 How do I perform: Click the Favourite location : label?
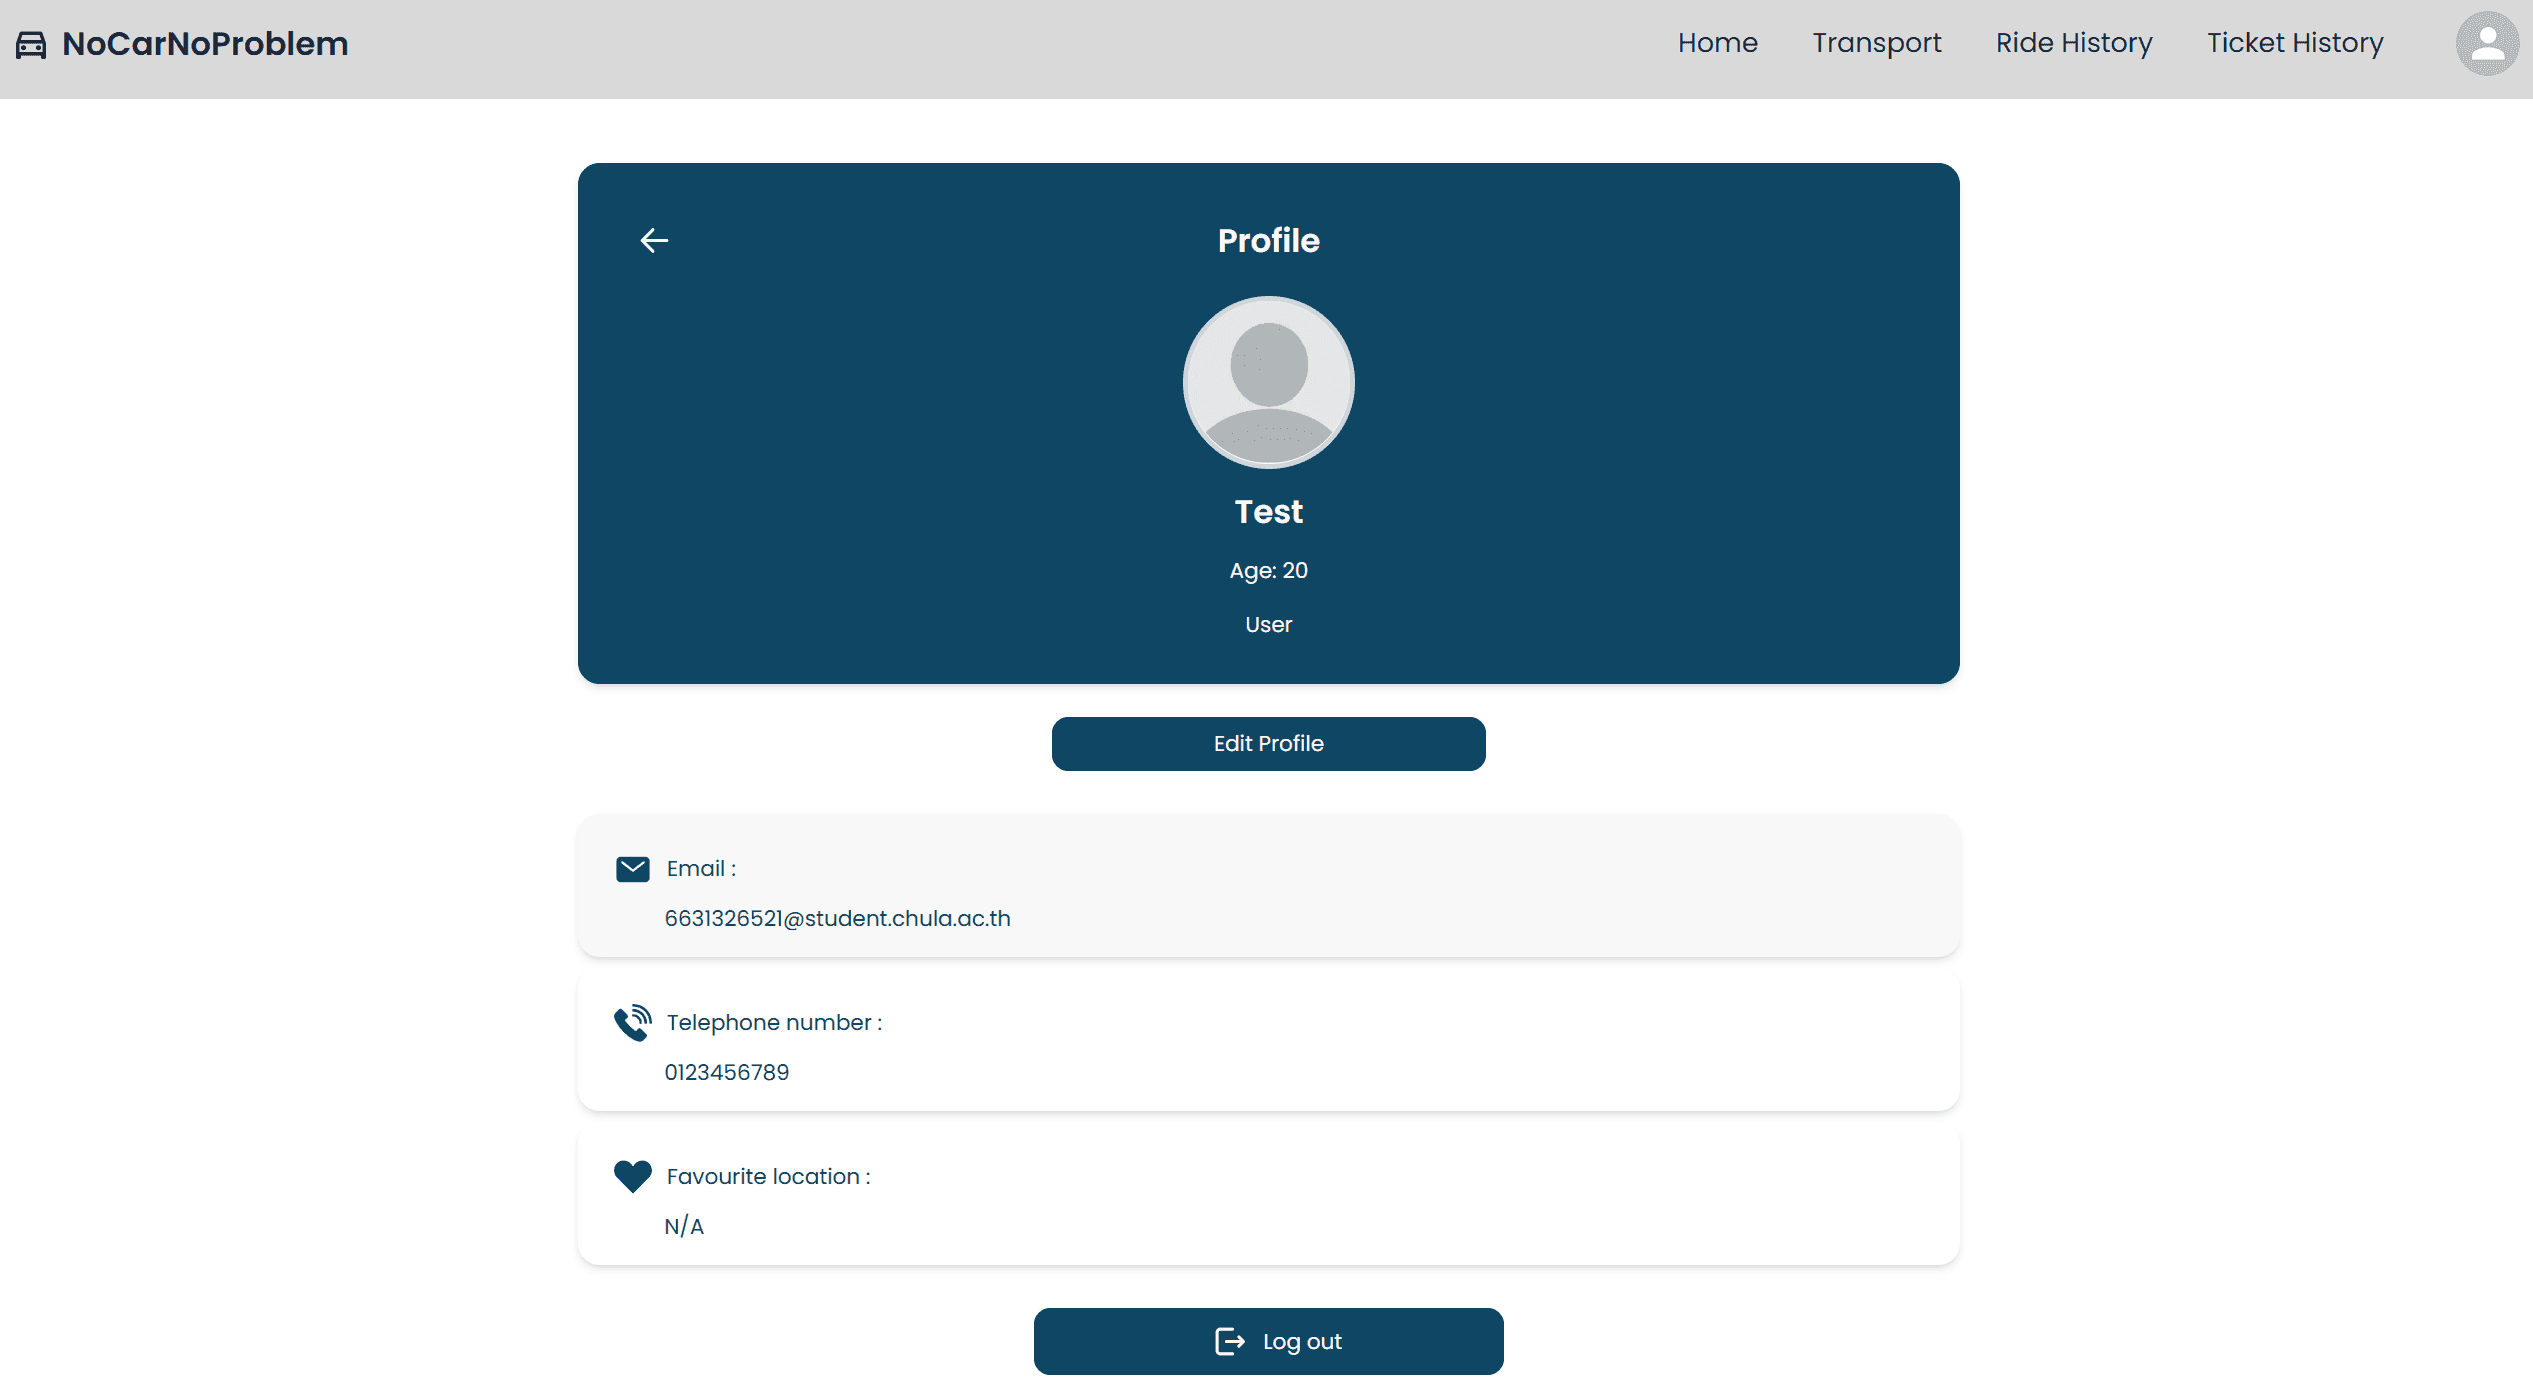tap(768, 1176)
